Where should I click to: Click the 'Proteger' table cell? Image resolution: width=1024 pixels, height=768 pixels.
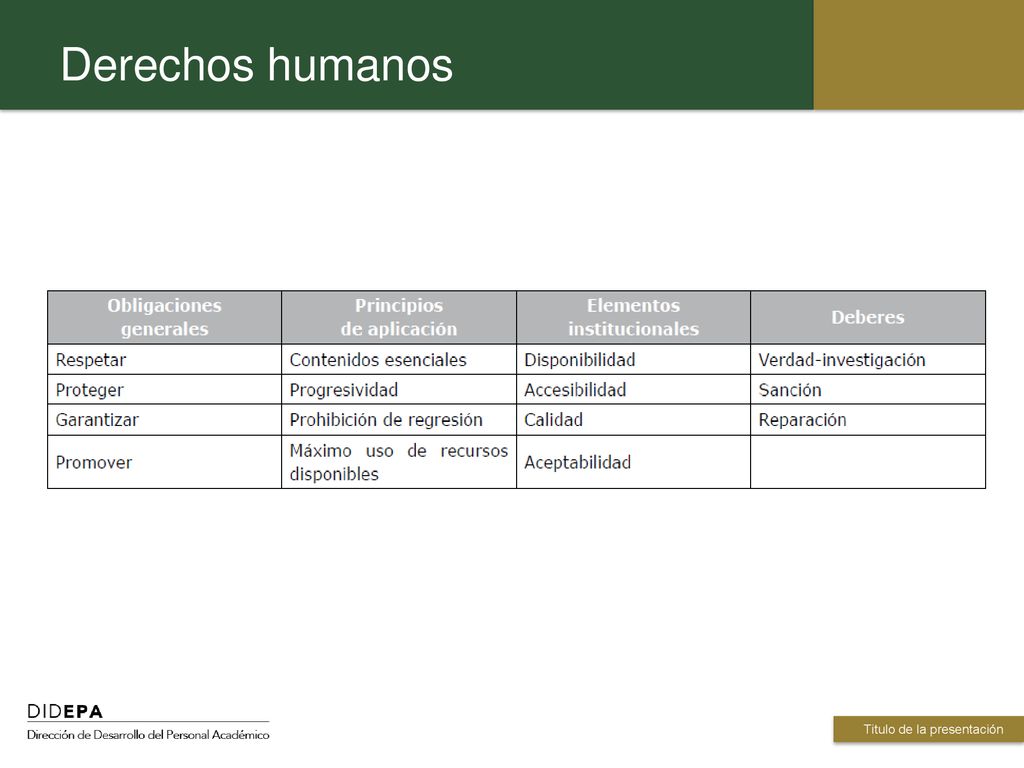coord(165,389)
